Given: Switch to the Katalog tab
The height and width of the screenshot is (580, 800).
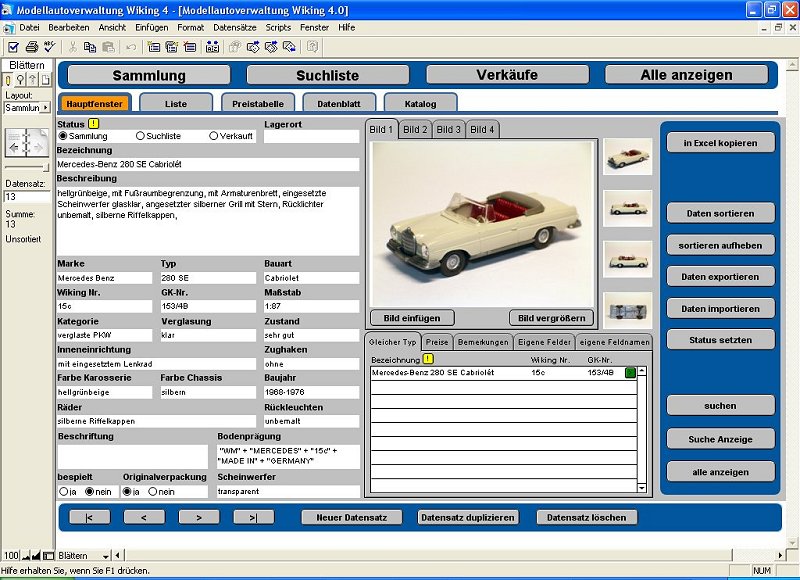Looking at the screenshot, I should [x=420, y=104].
